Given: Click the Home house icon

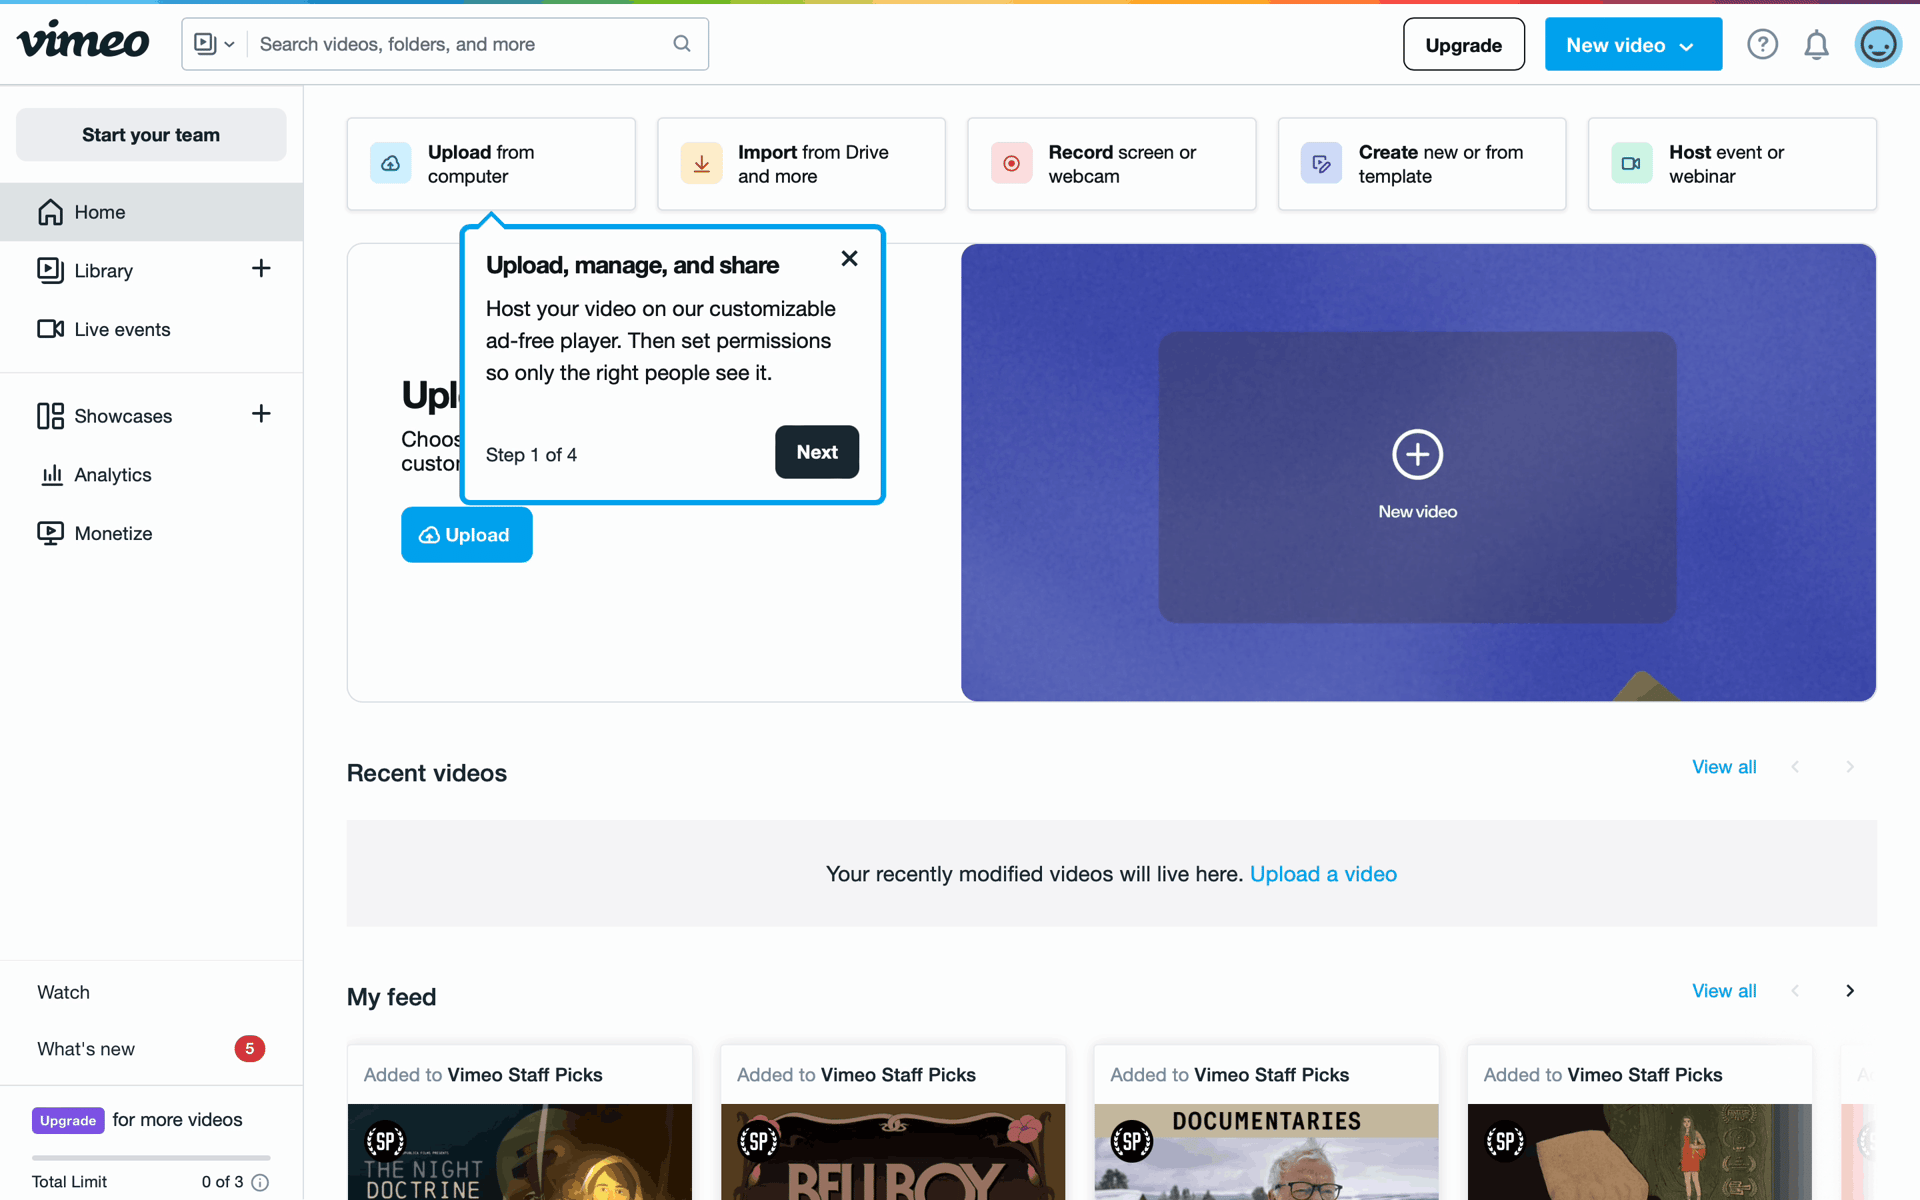Looking at the screenshot, I should (50, 212).
